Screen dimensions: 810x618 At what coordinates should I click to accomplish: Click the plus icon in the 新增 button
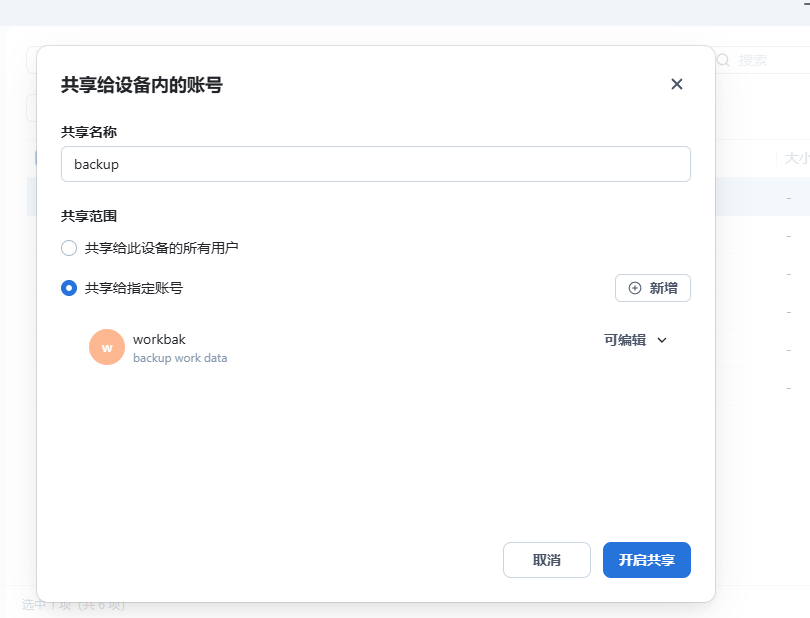coord(635,288)
